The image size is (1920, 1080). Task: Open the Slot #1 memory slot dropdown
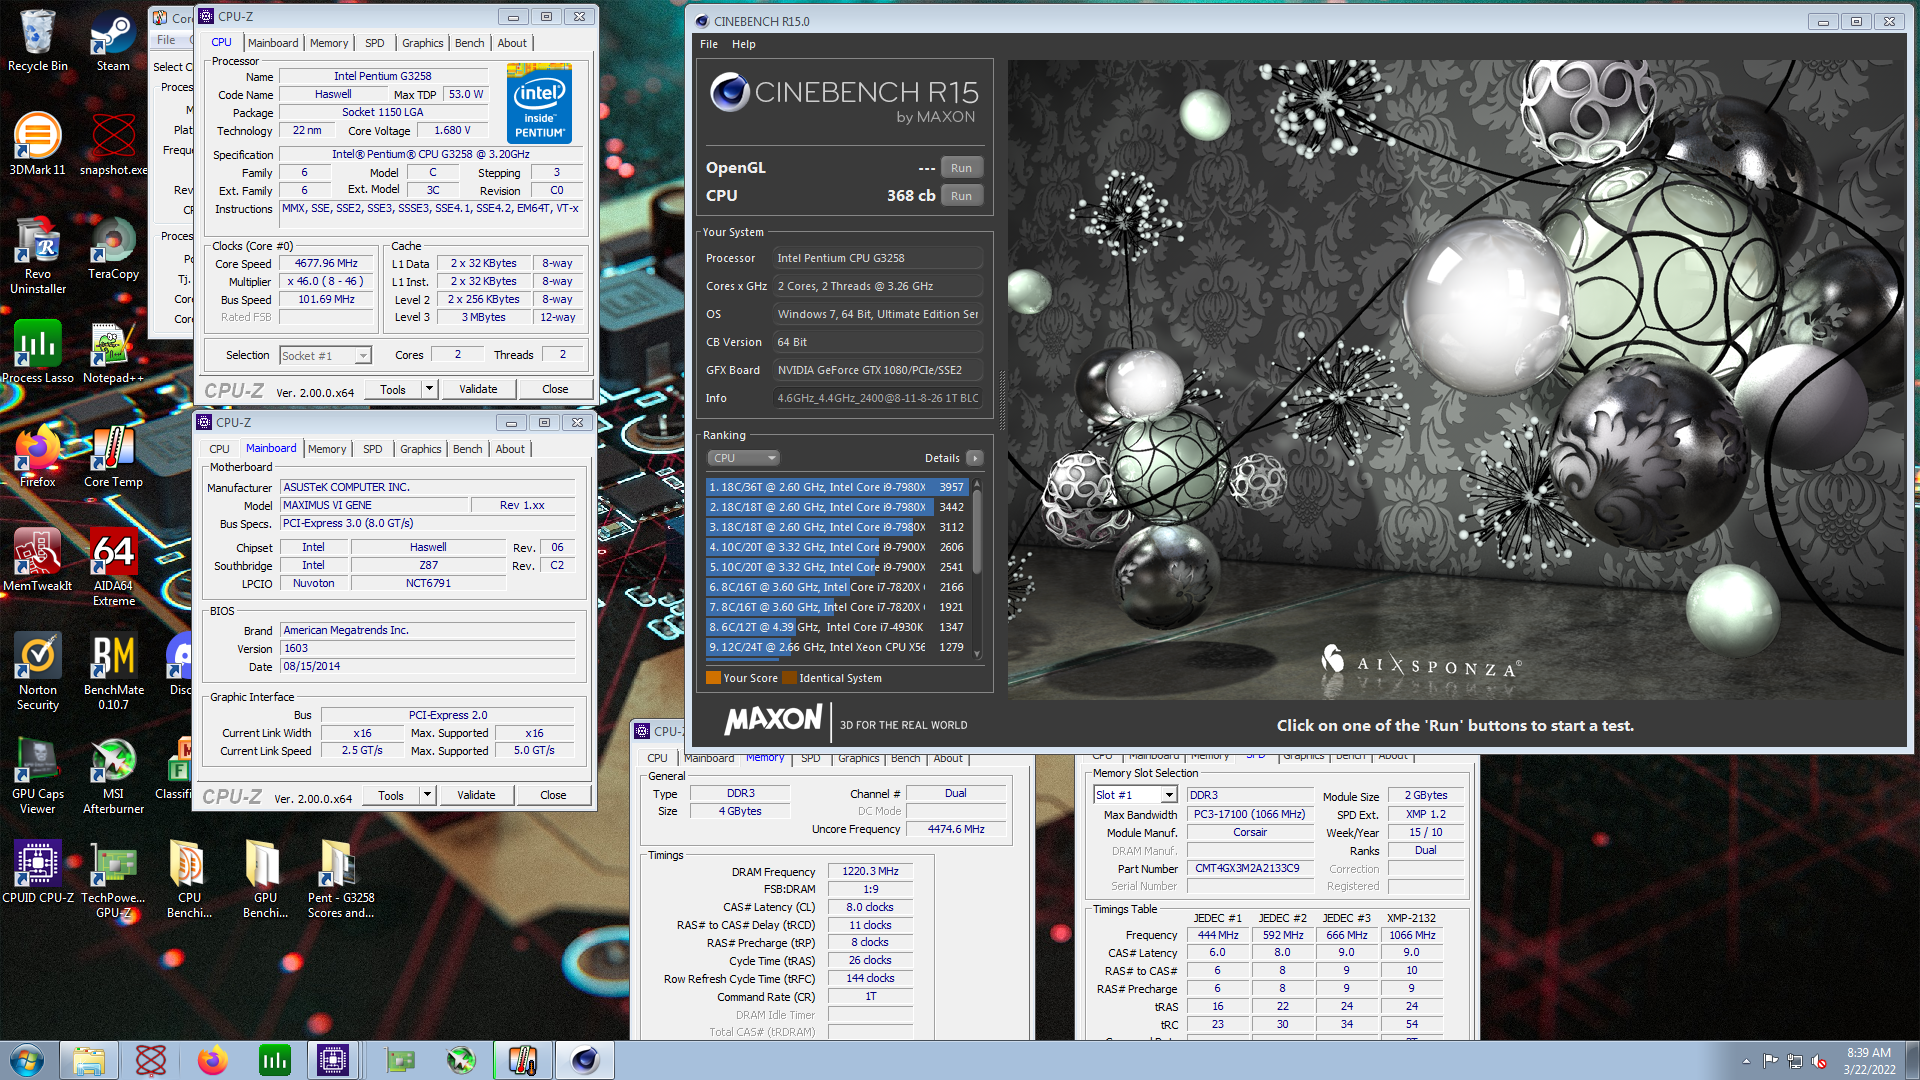click(1135, 795)
